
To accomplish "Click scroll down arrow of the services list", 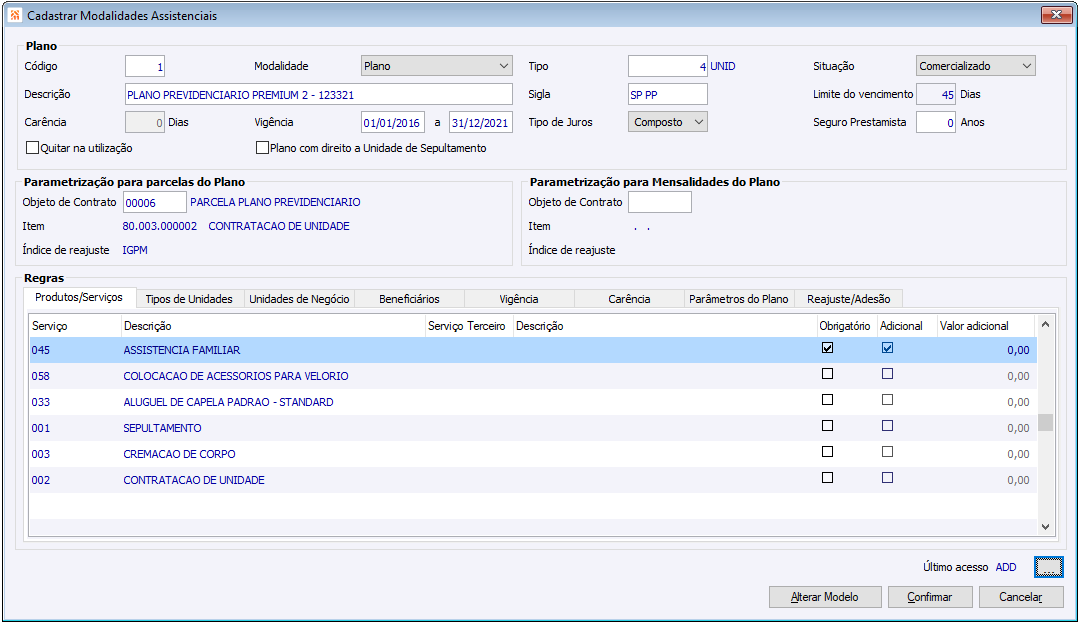I will coord(1045,527).
